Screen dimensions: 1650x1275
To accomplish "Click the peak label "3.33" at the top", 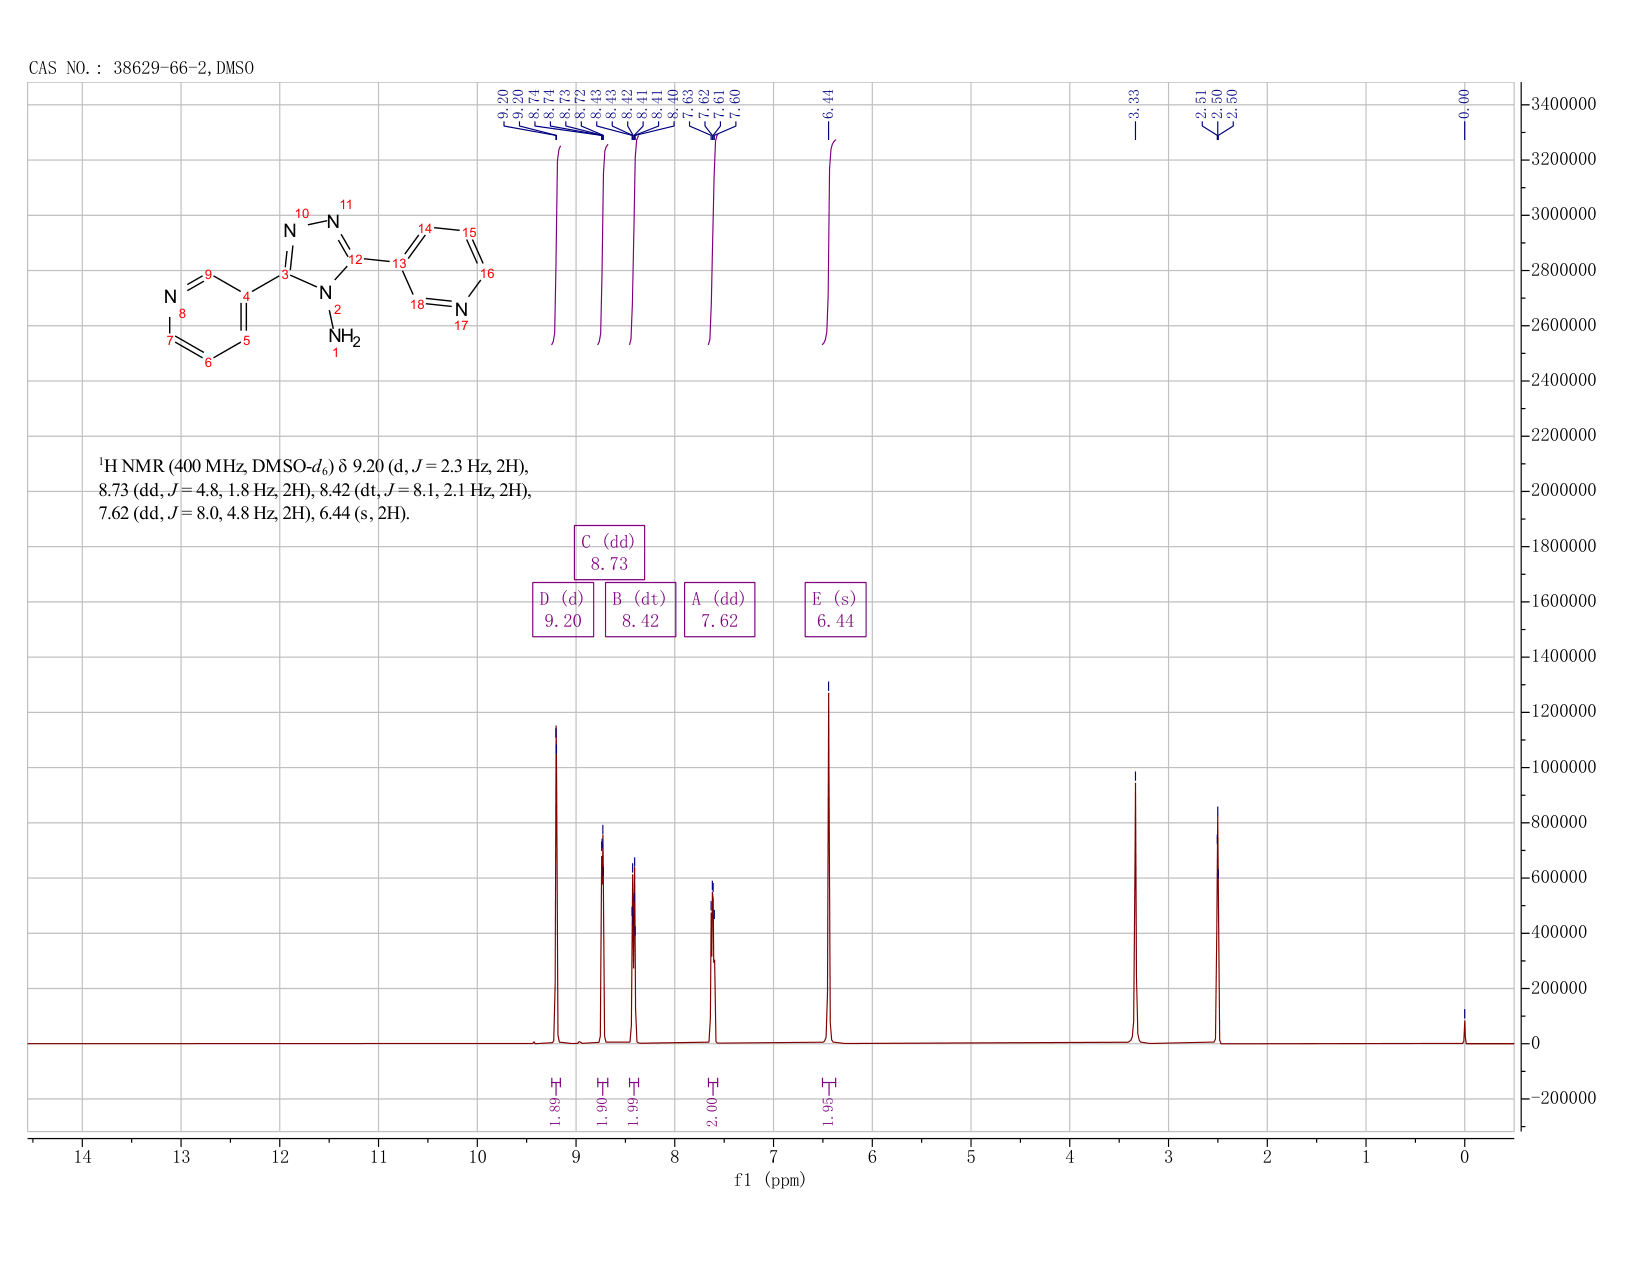I will point(1135,102).
